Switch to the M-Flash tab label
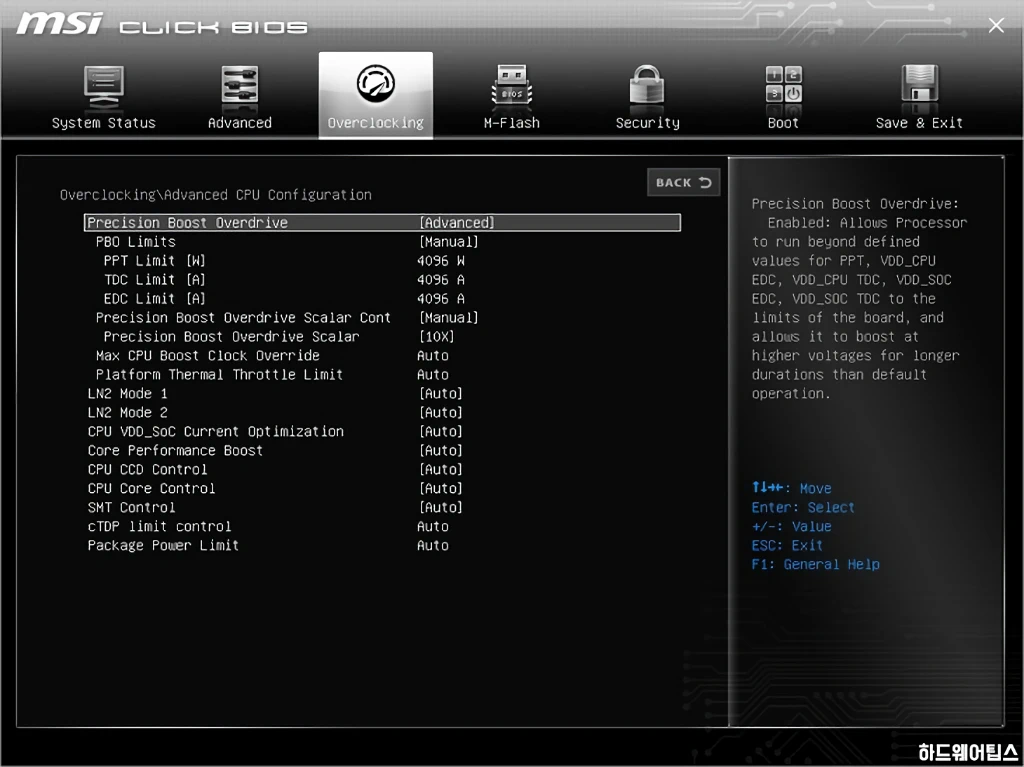1024x767 pixels. coord(511,123)
